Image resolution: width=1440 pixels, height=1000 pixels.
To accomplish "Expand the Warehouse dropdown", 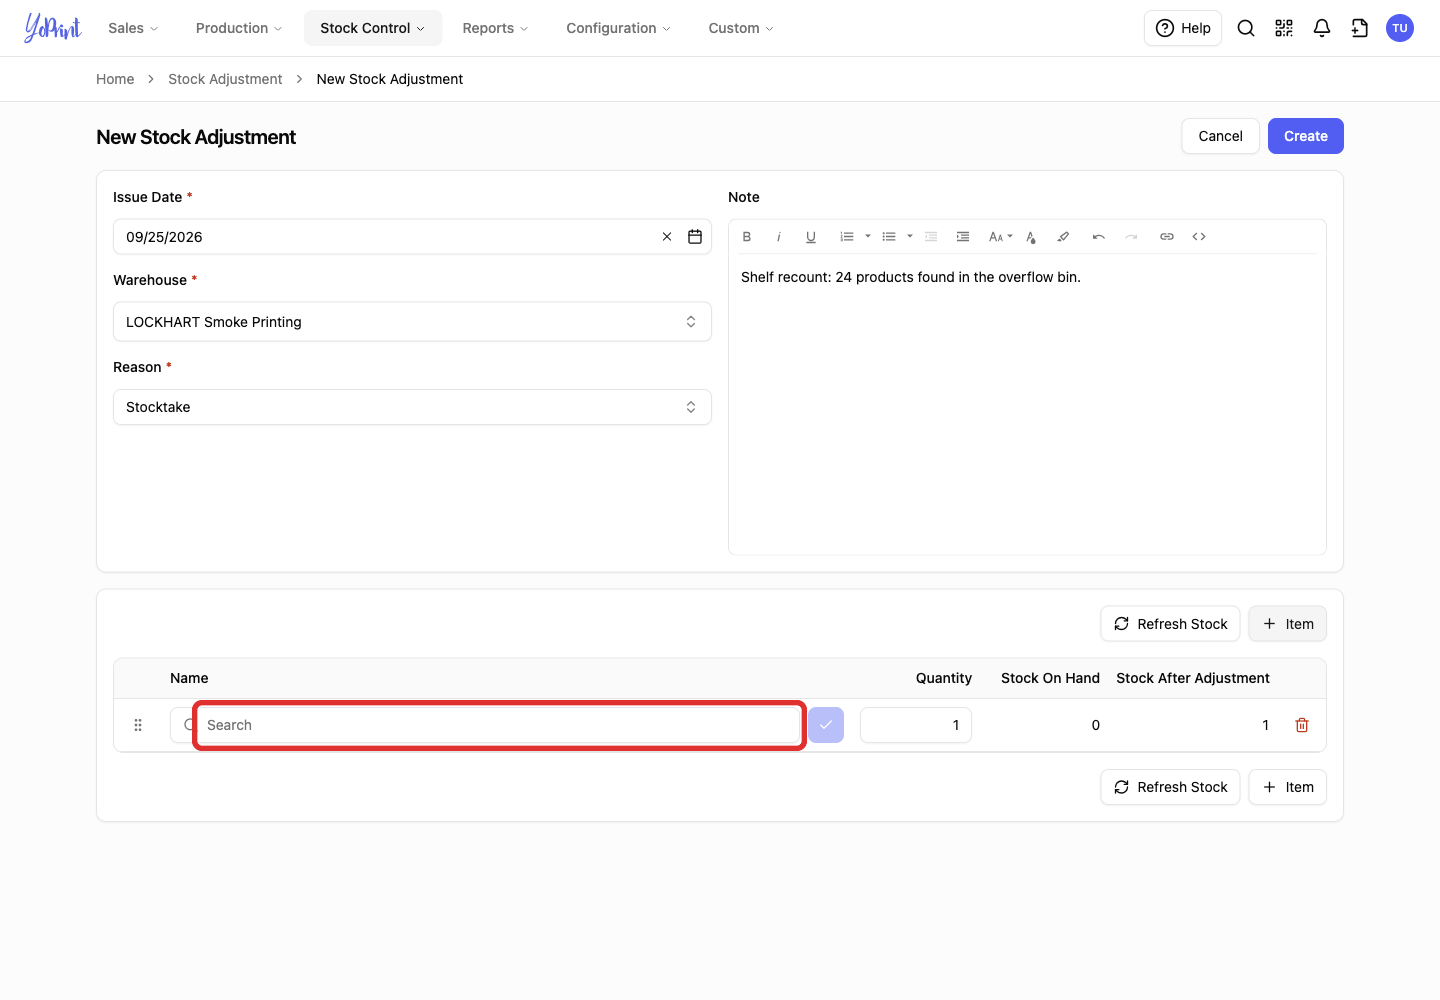I will click(412, 322).
